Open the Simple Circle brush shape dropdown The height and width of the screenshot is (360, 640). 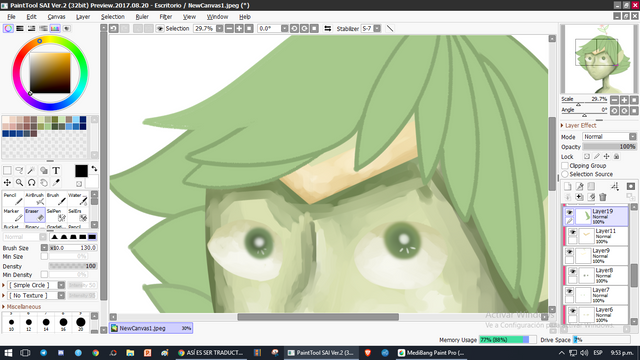[61, 285]
